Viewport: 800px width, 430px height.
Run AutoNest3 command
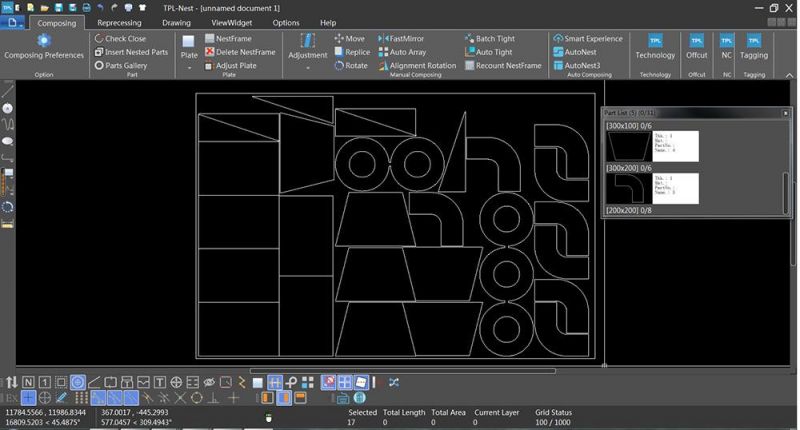point(577,65)
